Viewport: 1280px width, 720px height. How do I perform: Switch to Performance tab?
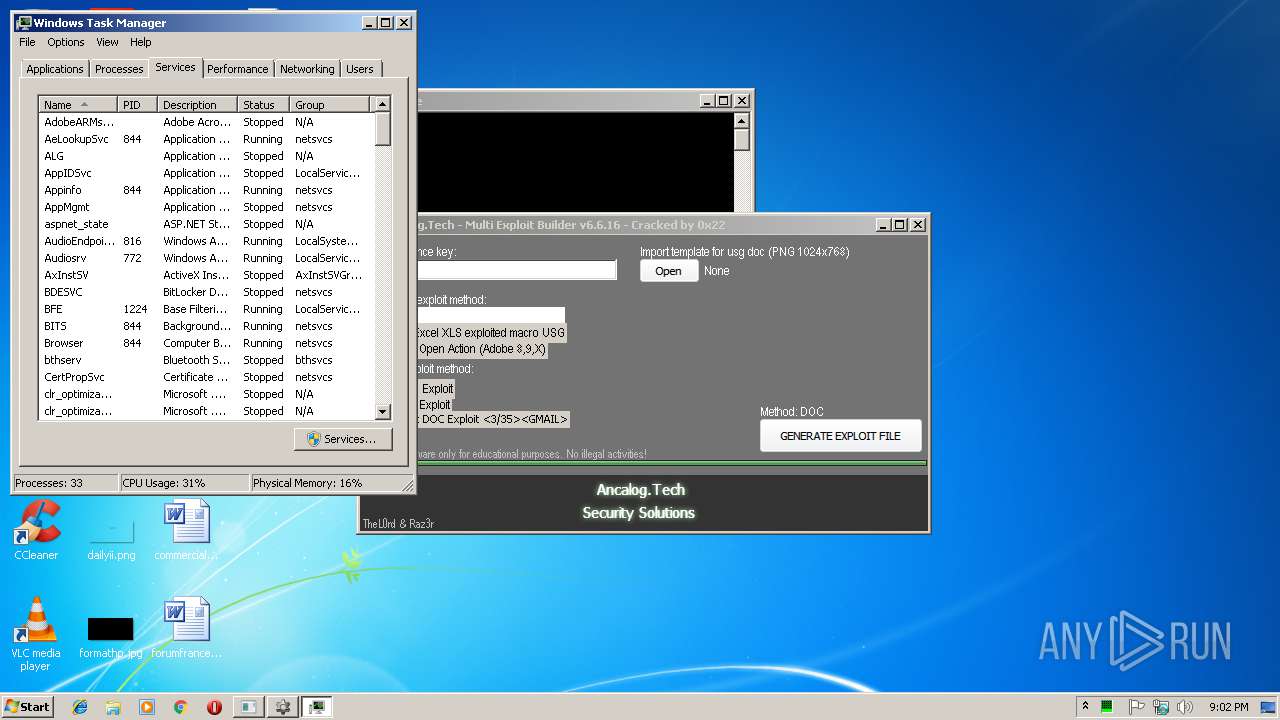point(238,69)
